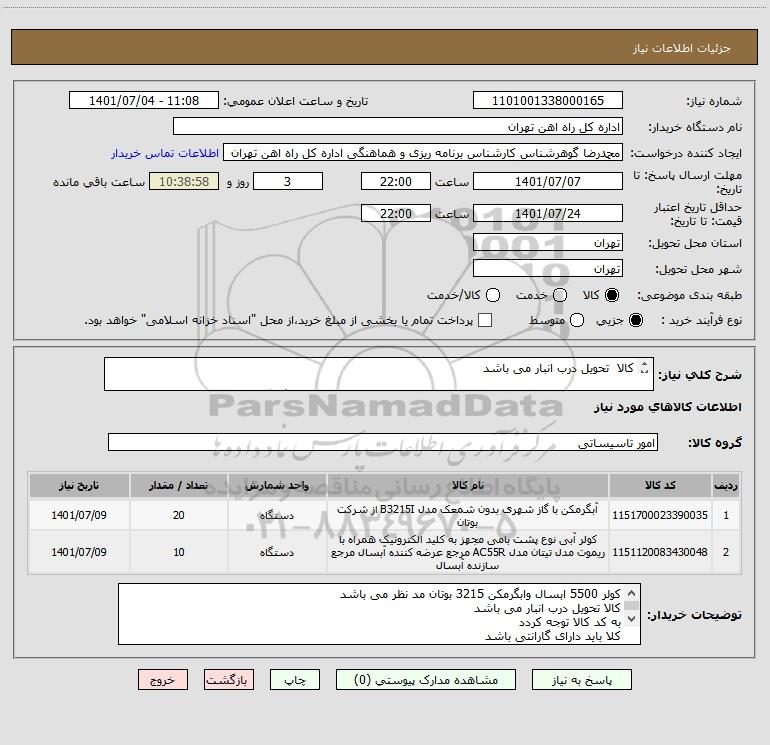Click the announcement date field 1401/07/04 - 11:08

(144, 100)
